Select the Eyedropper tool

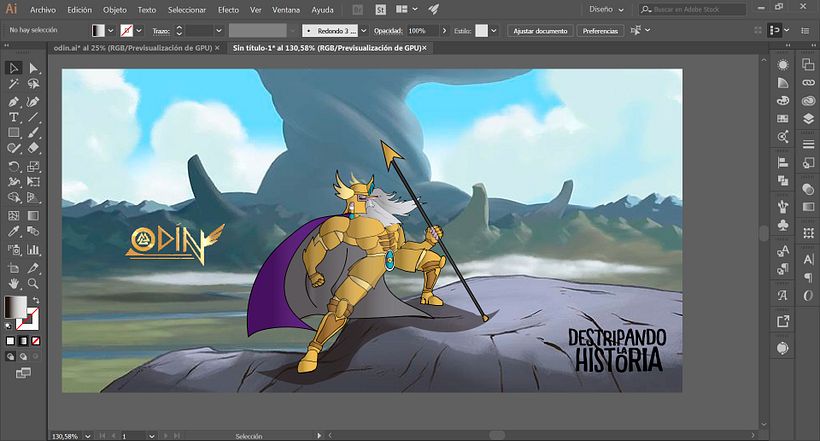(14, 232)
